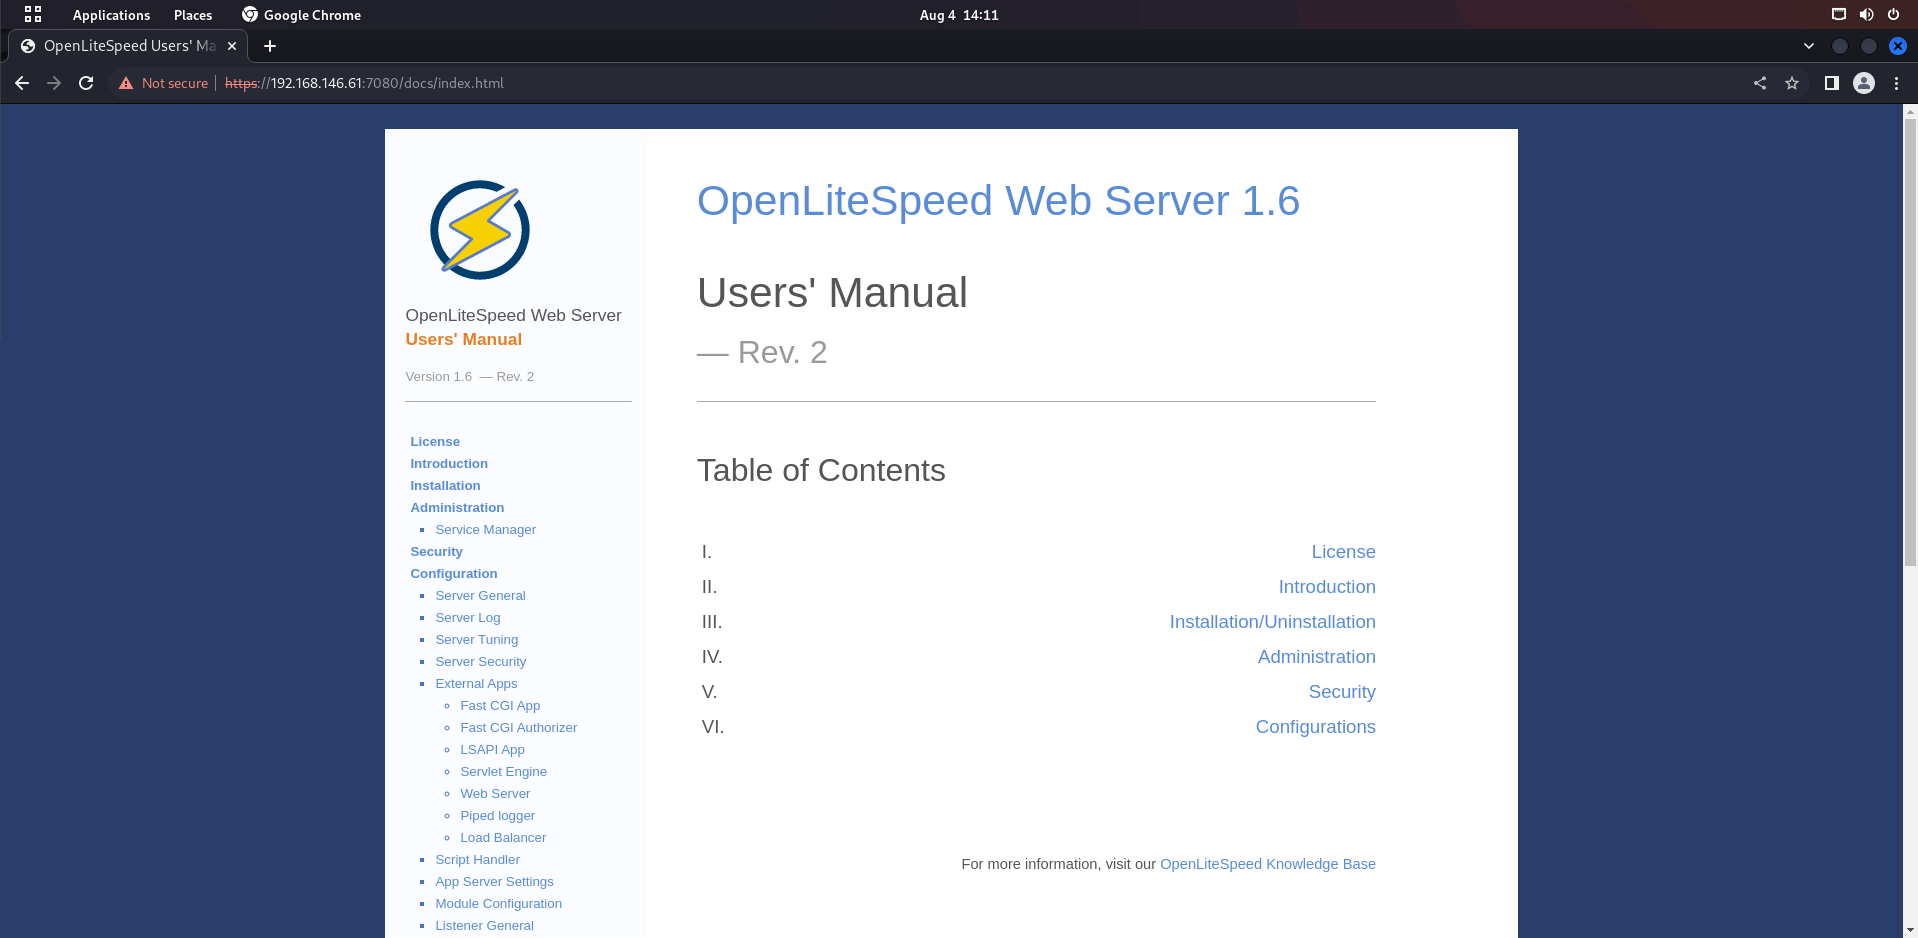Share this page via share icon
1918x938 pixels.
point(1760,83)
